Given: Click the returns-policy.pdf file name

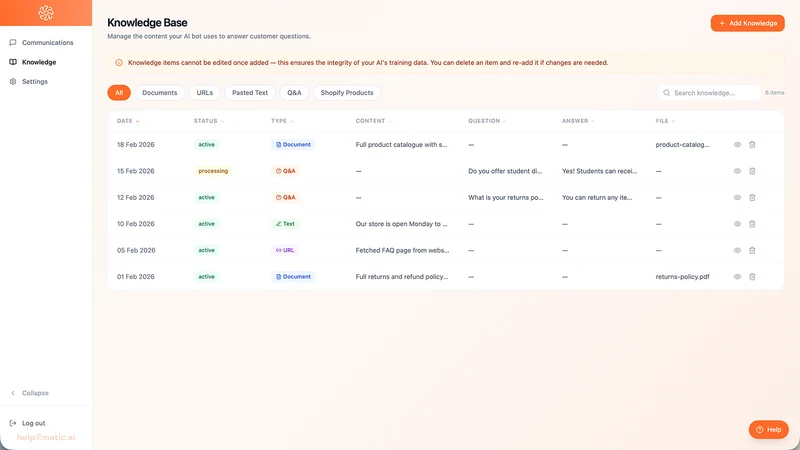Looking at the screenshot, I should 683,277.
